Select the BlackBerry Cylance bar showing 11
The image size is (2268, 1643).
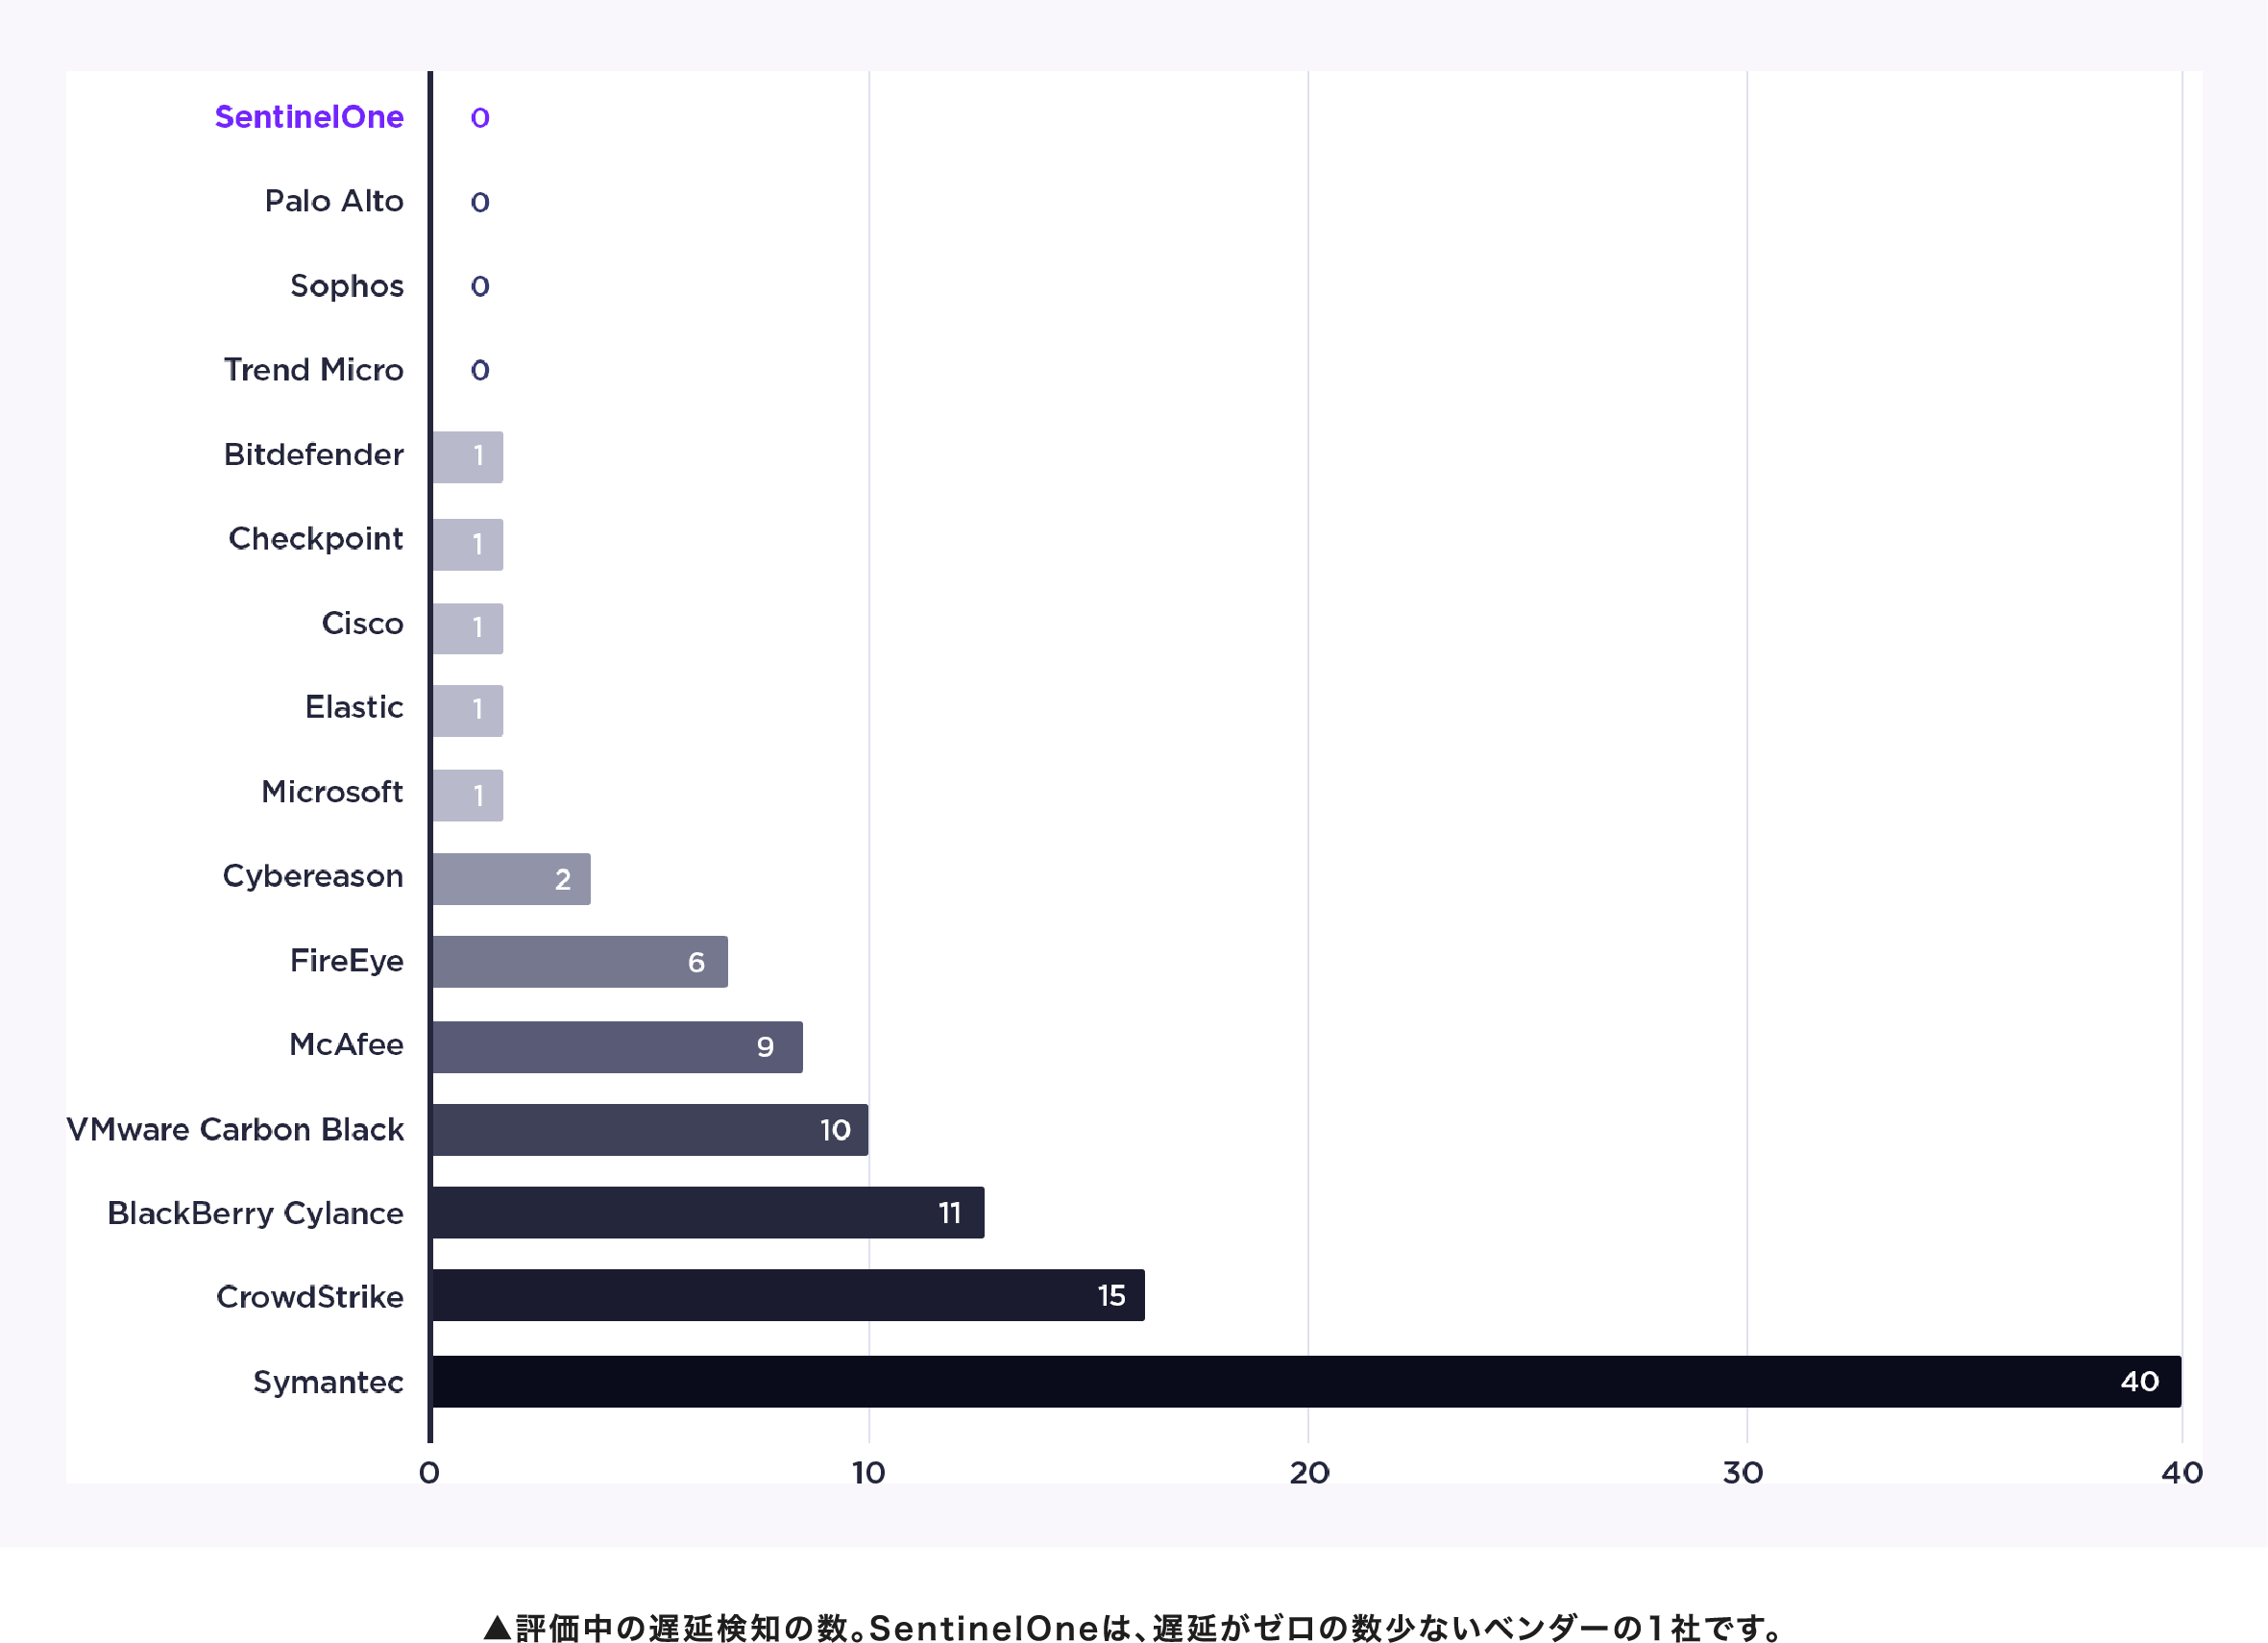(x=708, y=1213)
